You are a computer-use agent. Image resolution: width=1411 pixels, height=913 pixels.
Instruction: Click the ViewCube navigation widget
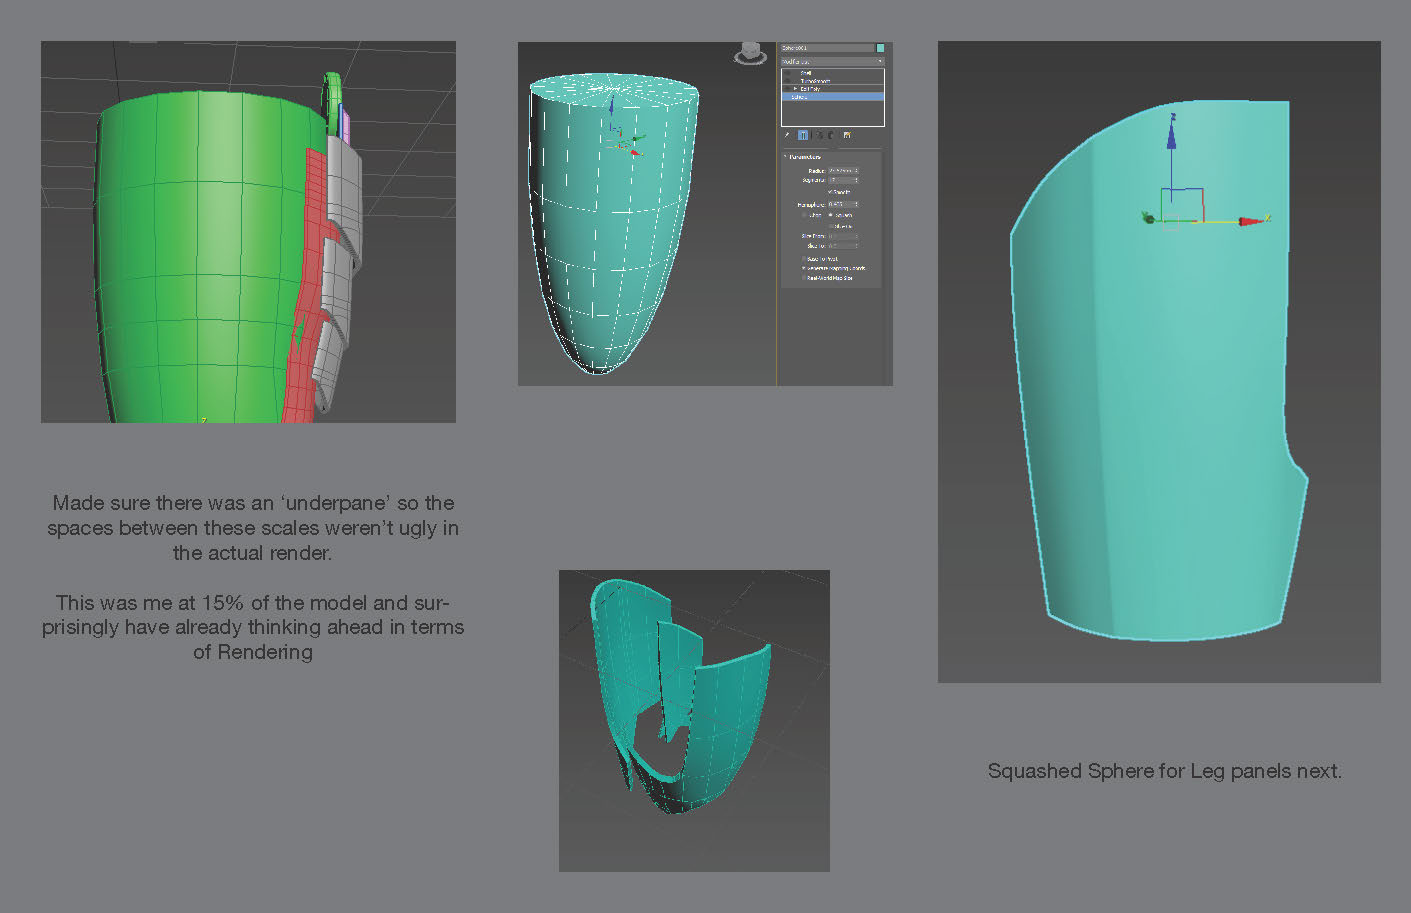[750, 54]
